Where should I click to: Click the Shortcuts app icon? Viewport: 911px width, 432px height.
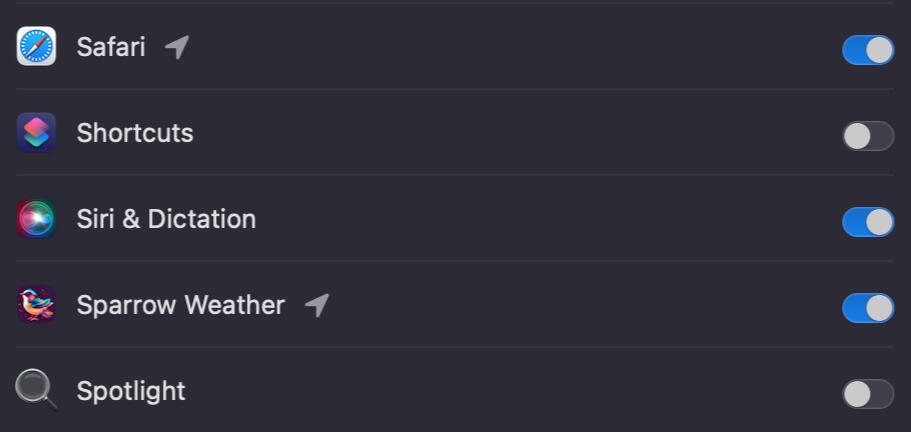[36, 133]
